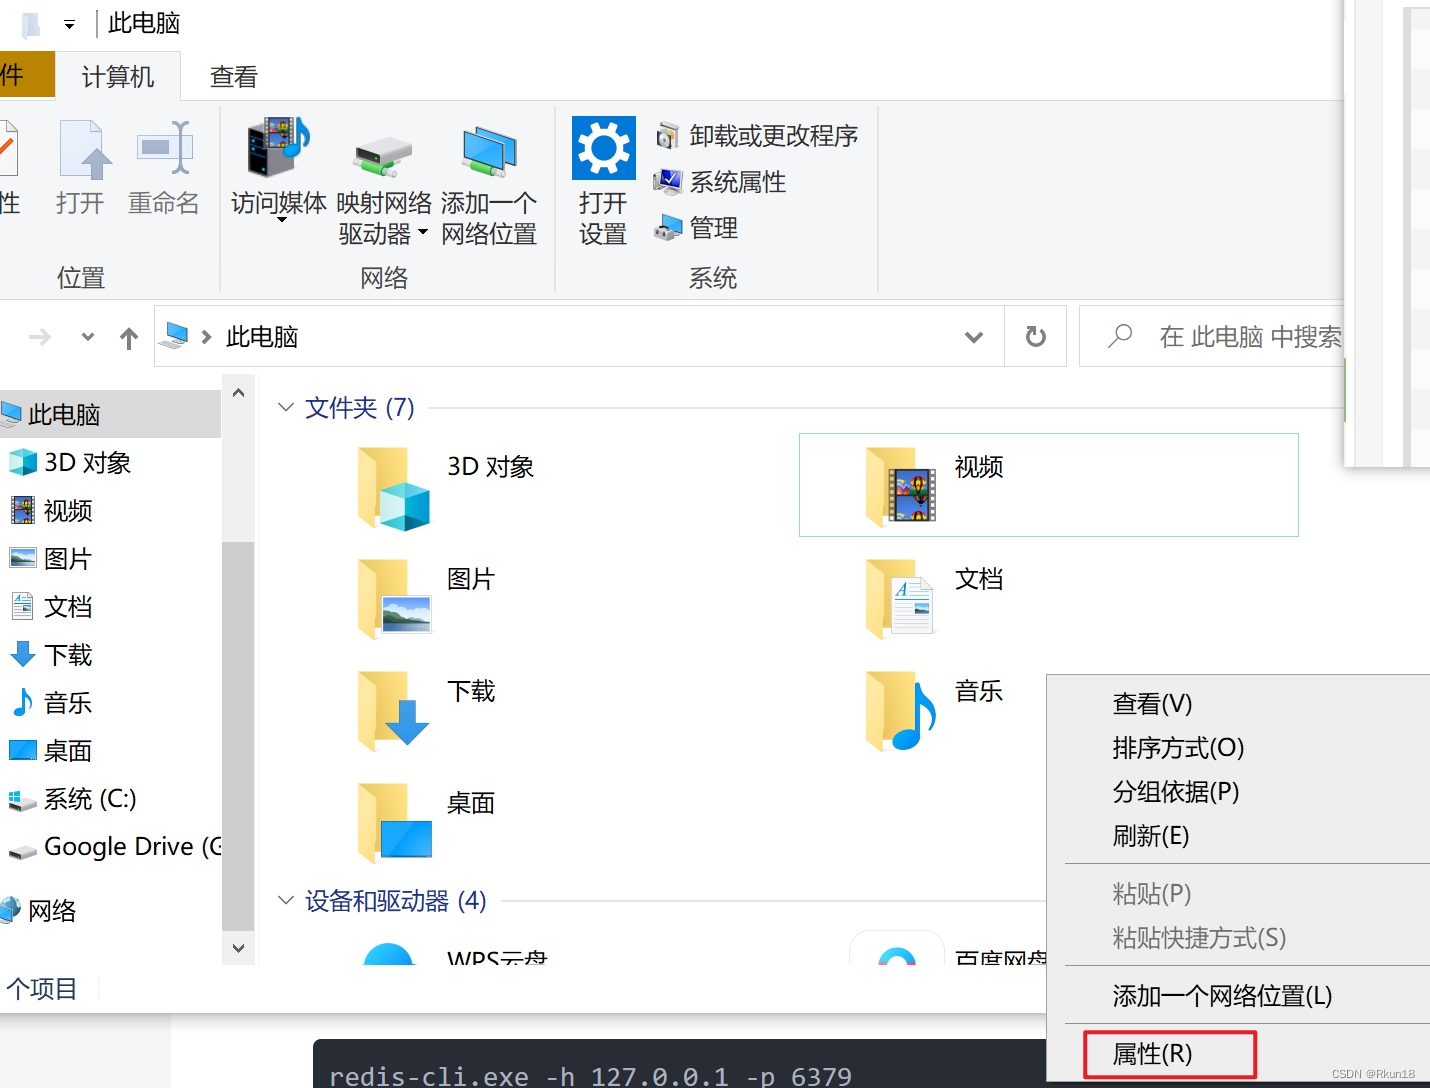
Task: Click 刷新(E) in the context menu
Action: 1151,836
